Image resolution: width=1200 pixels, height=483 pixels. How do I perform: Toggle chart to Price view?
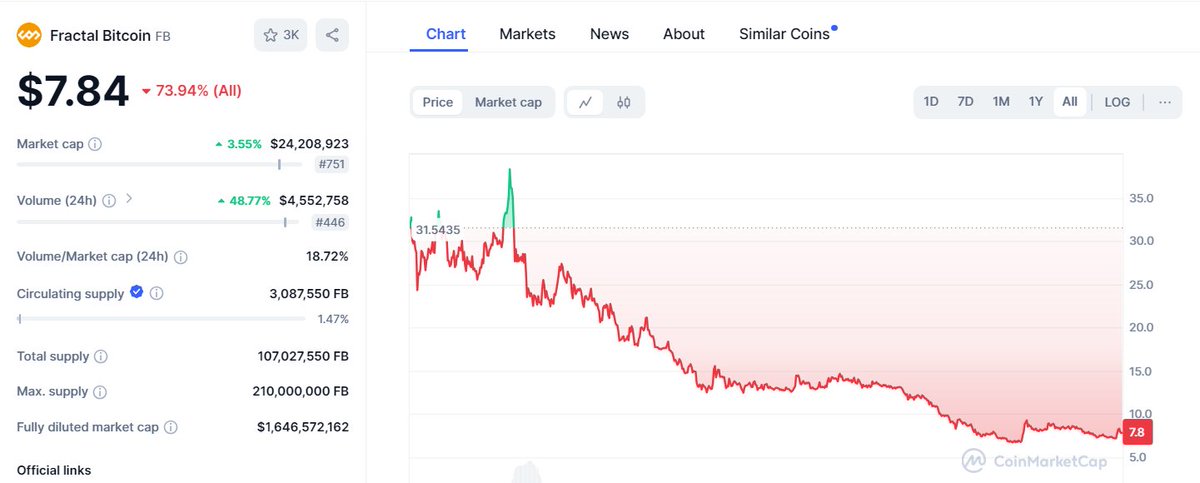(x=438, y=102)
